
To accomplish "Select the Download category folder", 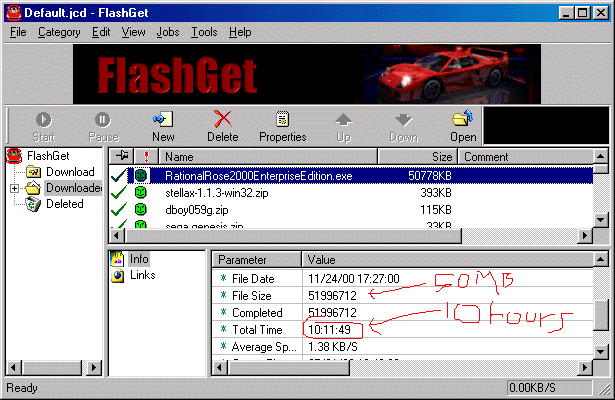I will click(70, 172).
